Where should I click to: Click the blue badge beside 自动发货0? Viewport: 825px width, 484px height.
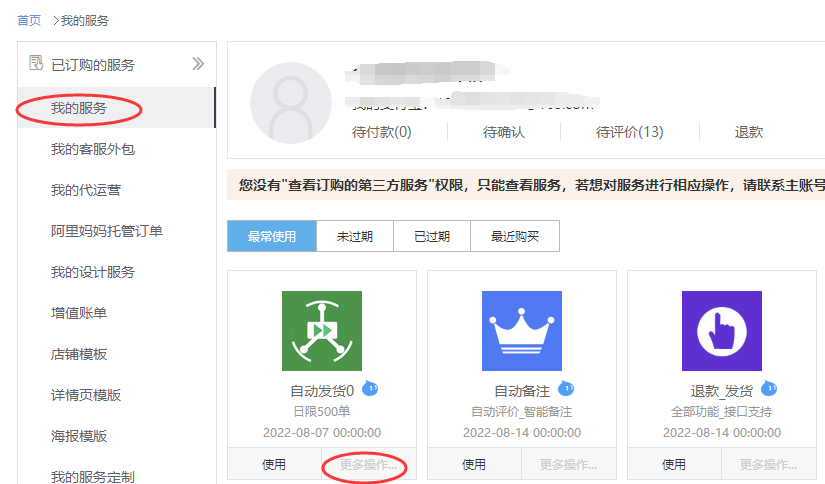(x=370, y=388)
